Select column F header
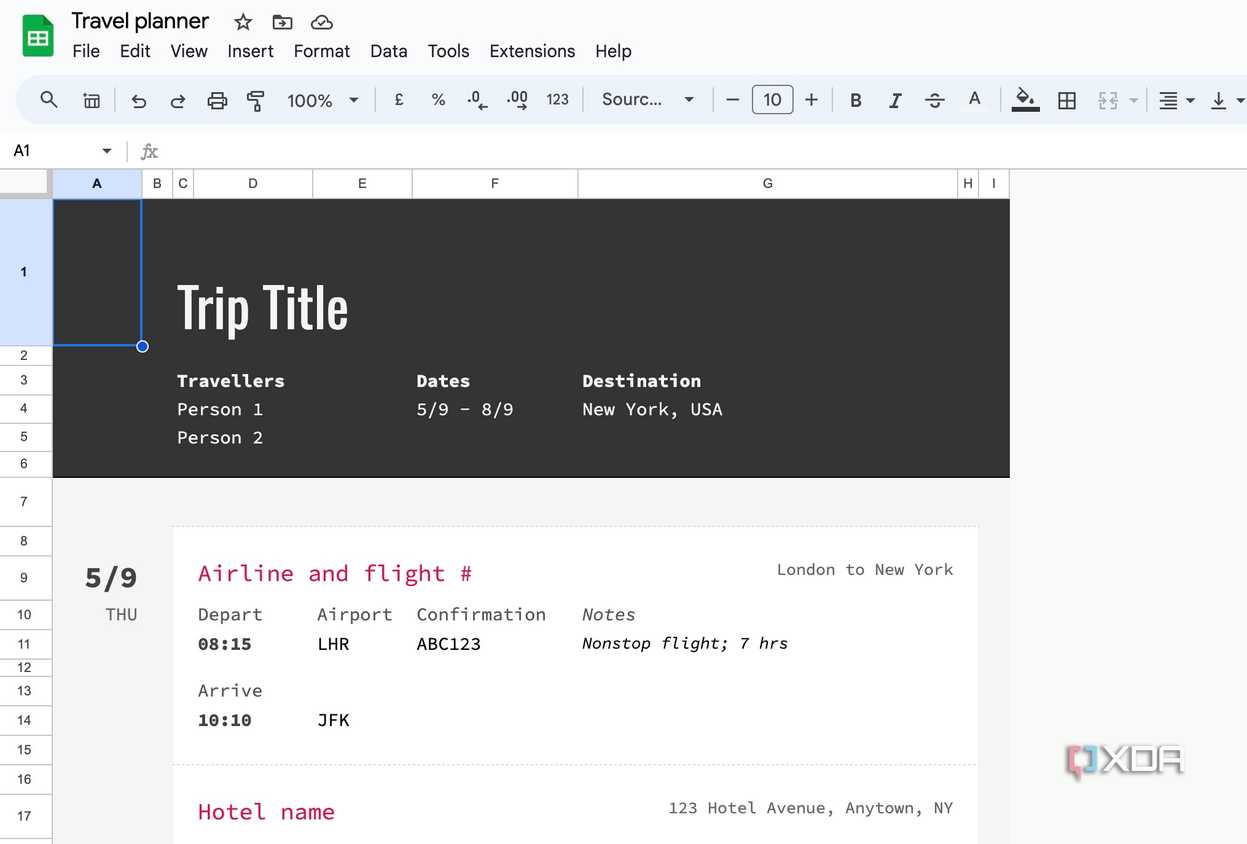Screen dimensions: 1247x844 495,184
